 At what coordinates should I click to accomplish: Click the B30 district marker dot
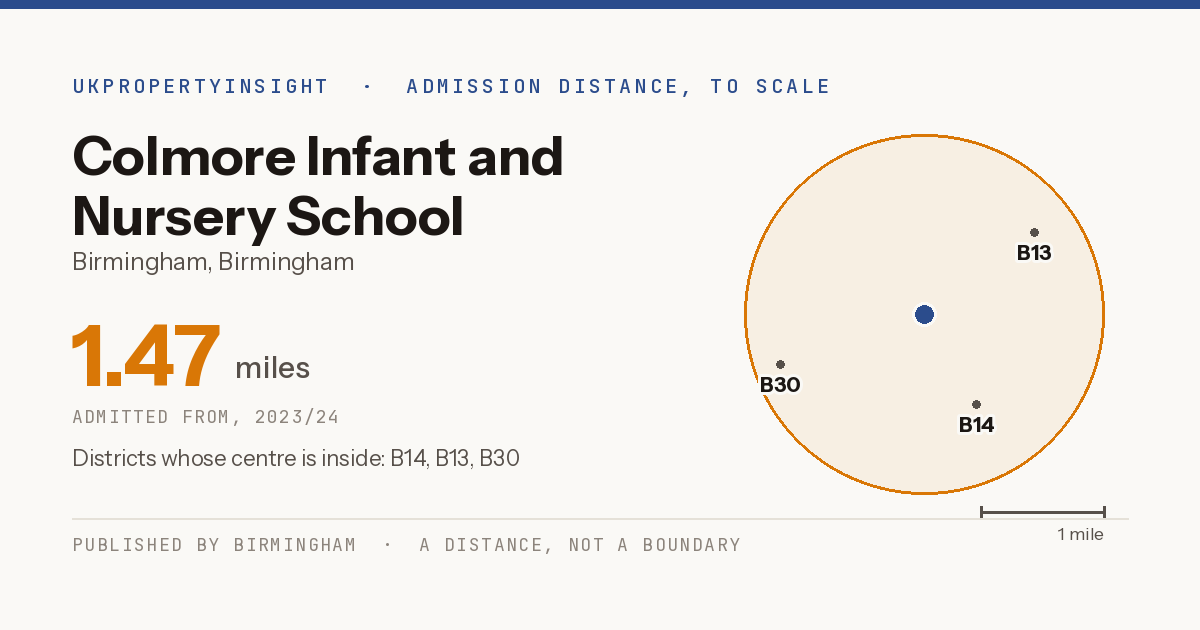point(780,365)
